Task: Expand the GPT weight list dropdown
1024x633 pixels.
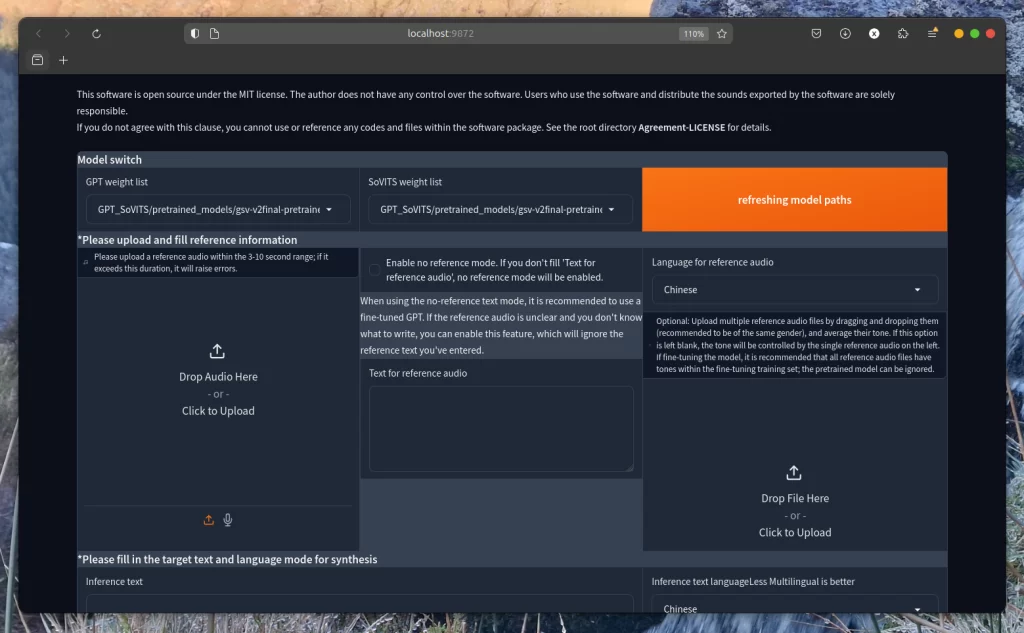Action: 218,210
